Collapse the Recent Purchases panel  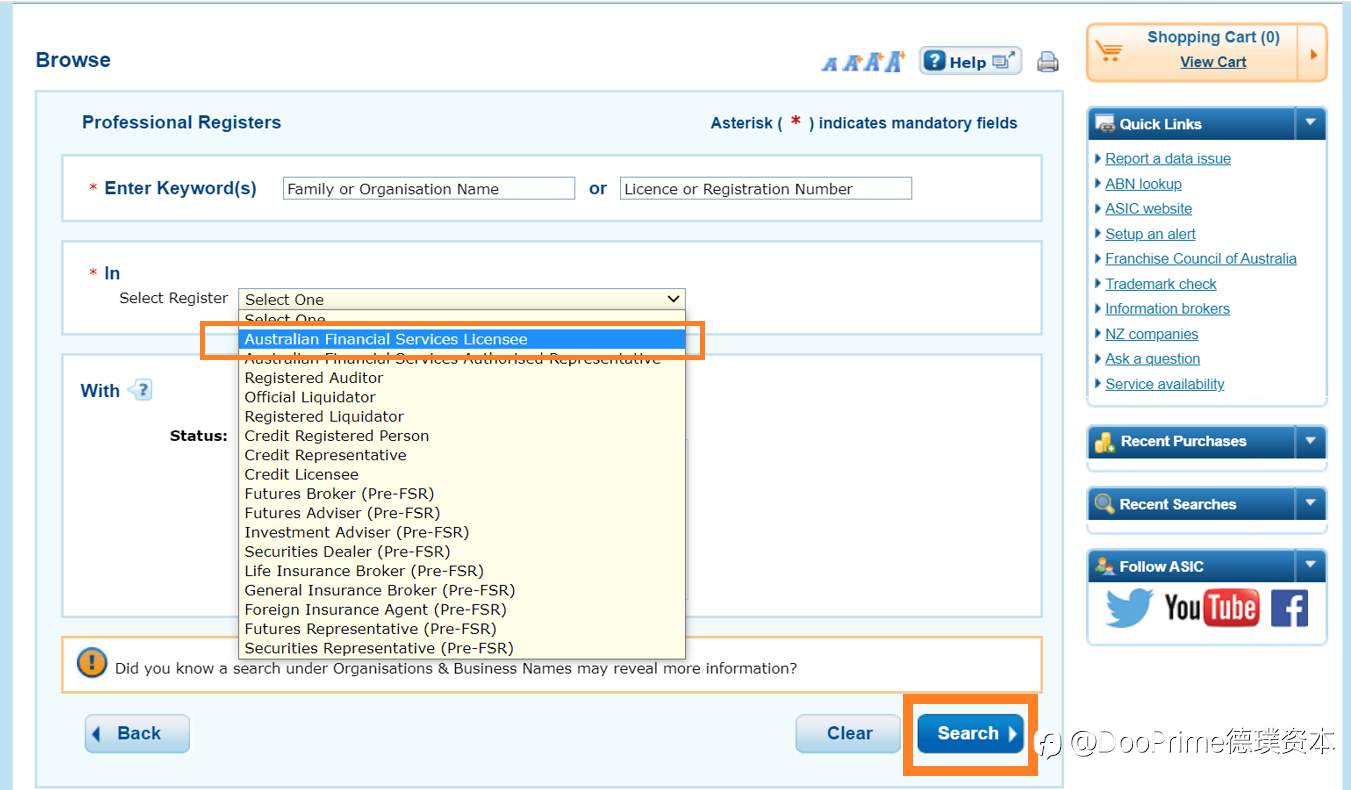[1311, 441]
